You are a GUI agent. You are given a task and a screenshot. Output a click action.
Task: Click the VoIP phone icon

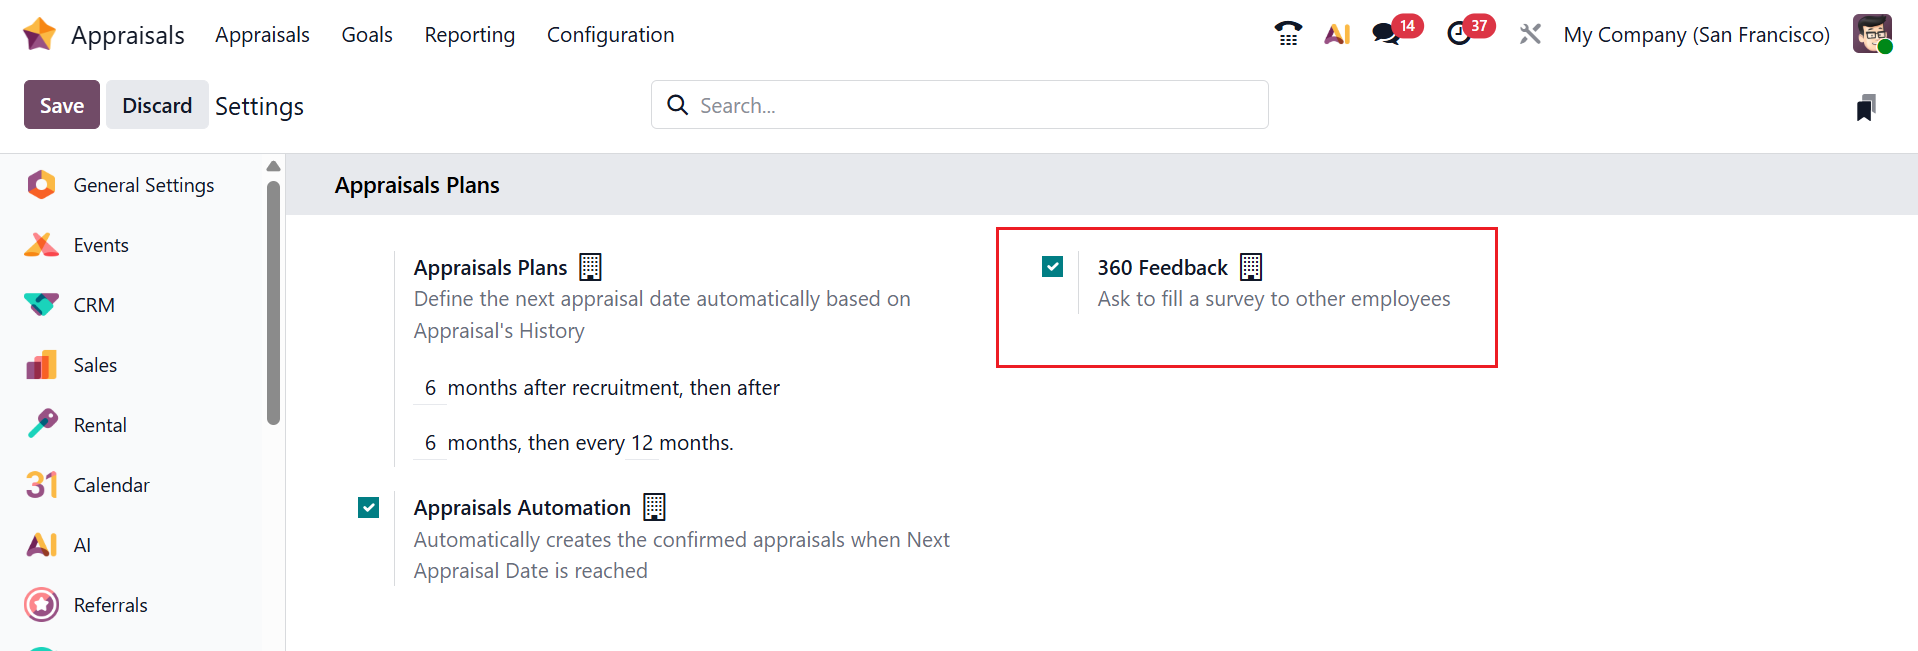pyautogui.click(x=1288, y=34)
